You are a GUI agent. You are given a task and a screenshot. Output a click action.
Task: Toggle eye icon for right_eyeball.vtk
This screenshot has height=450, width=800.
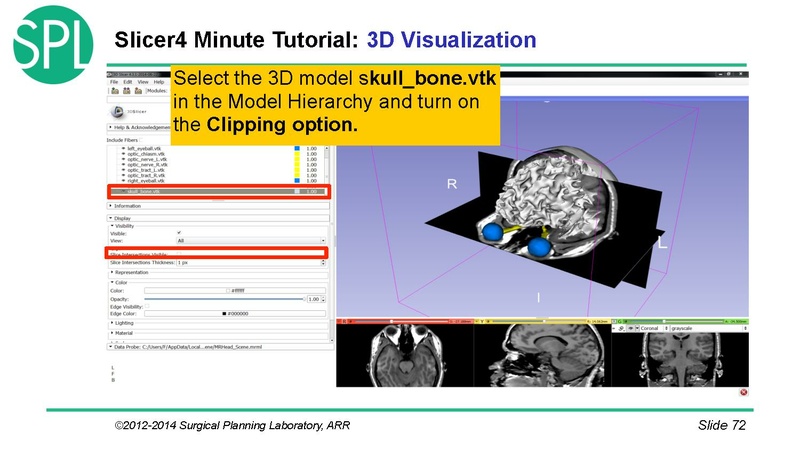pyautogui.click(x=123, y=181)
